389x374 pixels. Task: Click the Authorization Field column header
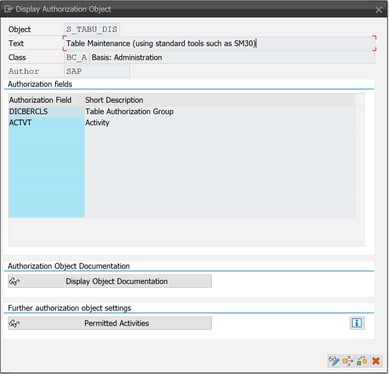[x=40, y=100]
